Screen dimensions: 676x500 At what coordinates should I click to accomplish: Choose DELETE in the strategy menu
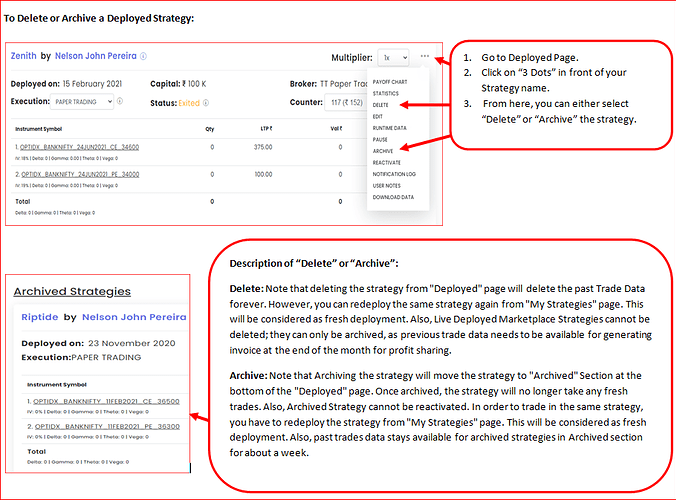tap(380, 105)
